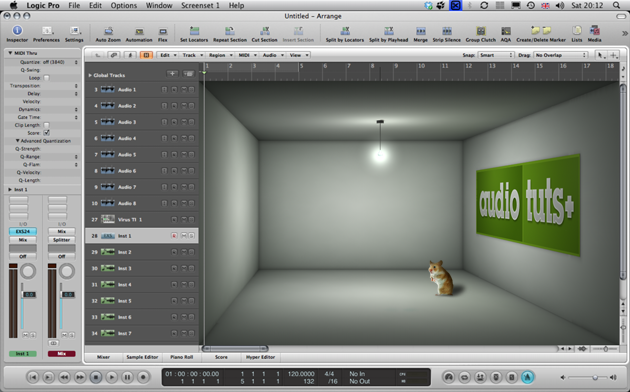Image resolution: width=630 pixels, height=392 pixels.
Task: Open the Hyper Editor tab
Action: pyautogui.click(x=260, y=357)
